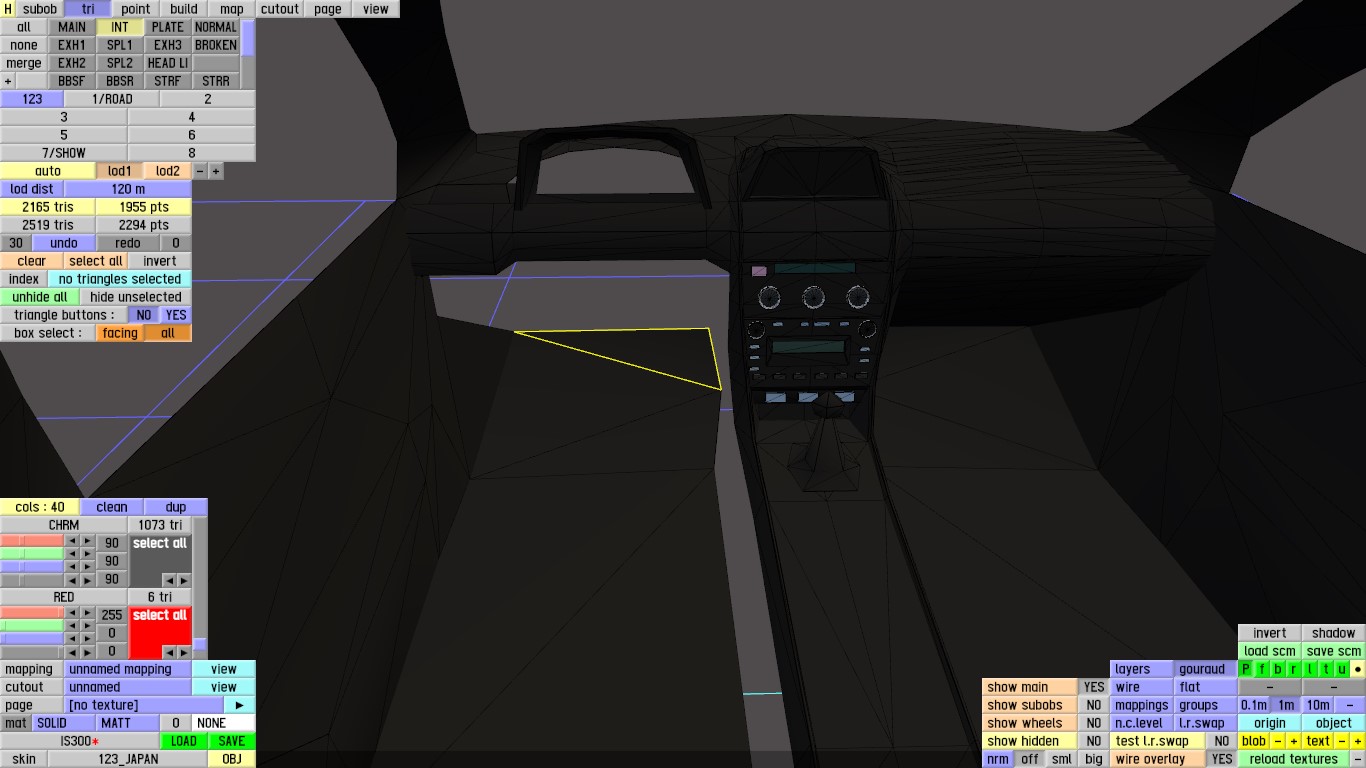Screen dimensions: 1366x768
Task: Click the RED colour swatch
Action: coord(160,633)
